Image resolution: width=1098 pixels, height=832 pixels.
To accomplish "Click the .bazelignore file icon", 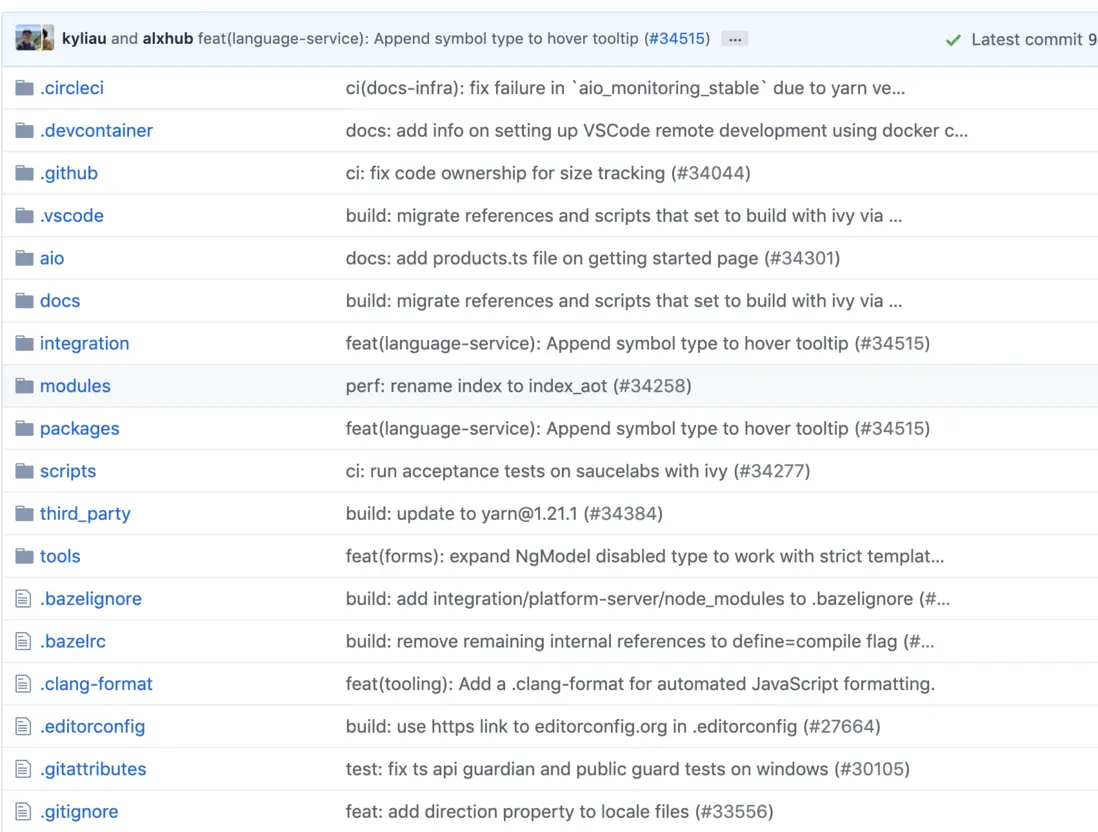I will (25, 599).
